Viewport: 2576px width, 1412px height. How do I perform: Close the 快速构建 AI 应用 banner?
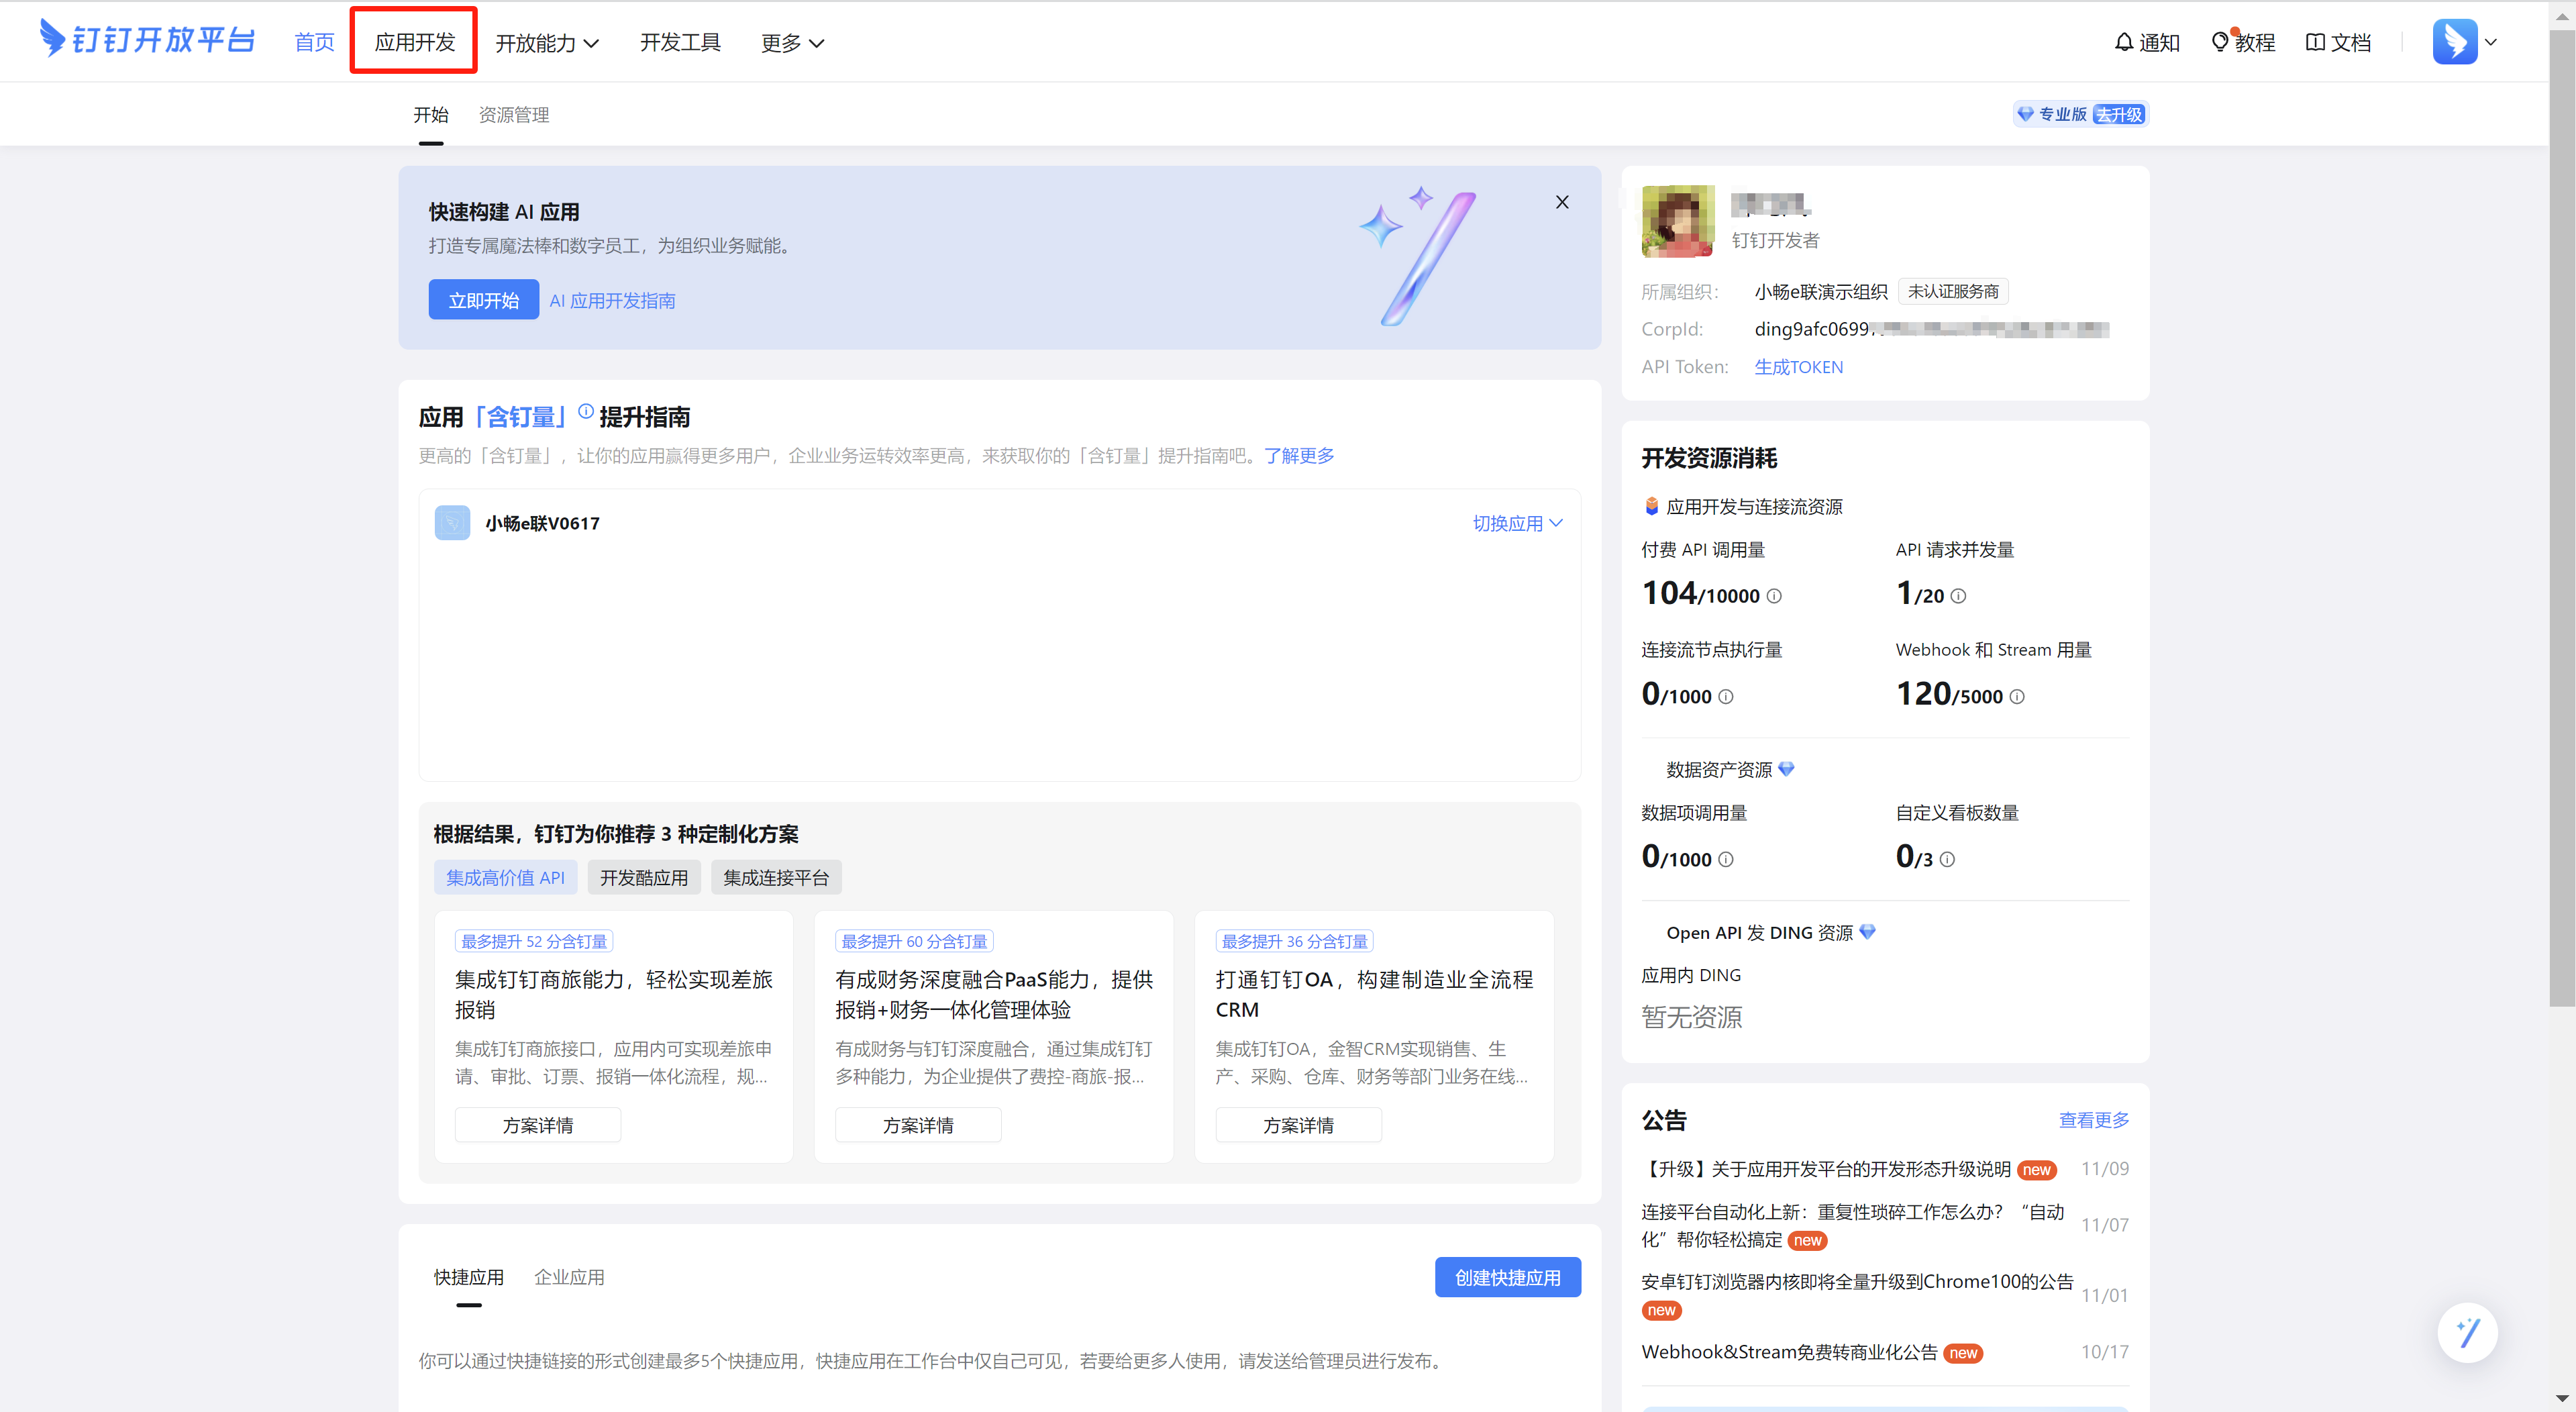click(x=1562, y=202)
